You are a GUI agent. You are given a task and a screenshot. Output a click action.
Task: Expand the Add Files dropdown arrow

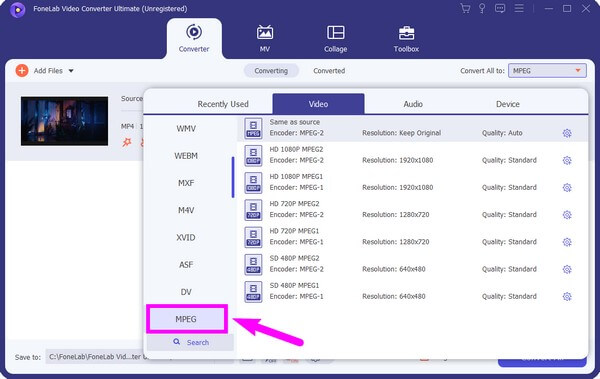pos(71,71)
